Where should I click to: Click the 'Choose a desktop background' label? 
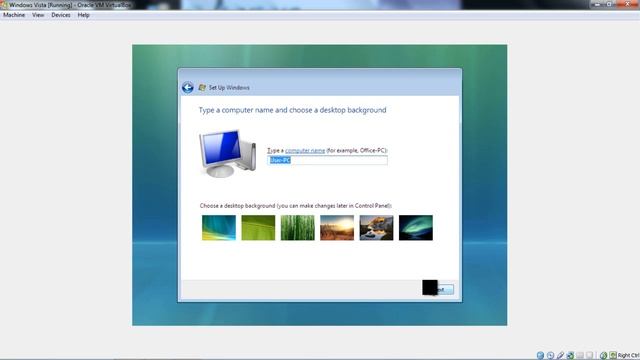296,206
